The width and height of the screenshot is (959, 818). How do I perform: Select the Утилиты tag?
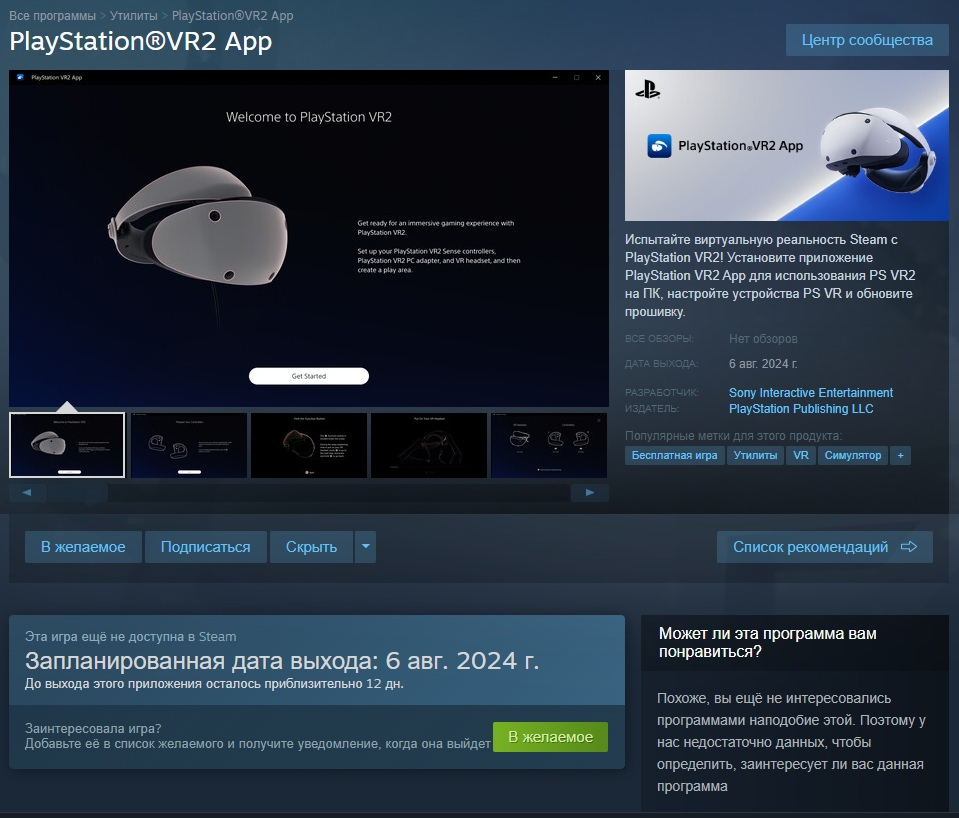click(755, 455)
